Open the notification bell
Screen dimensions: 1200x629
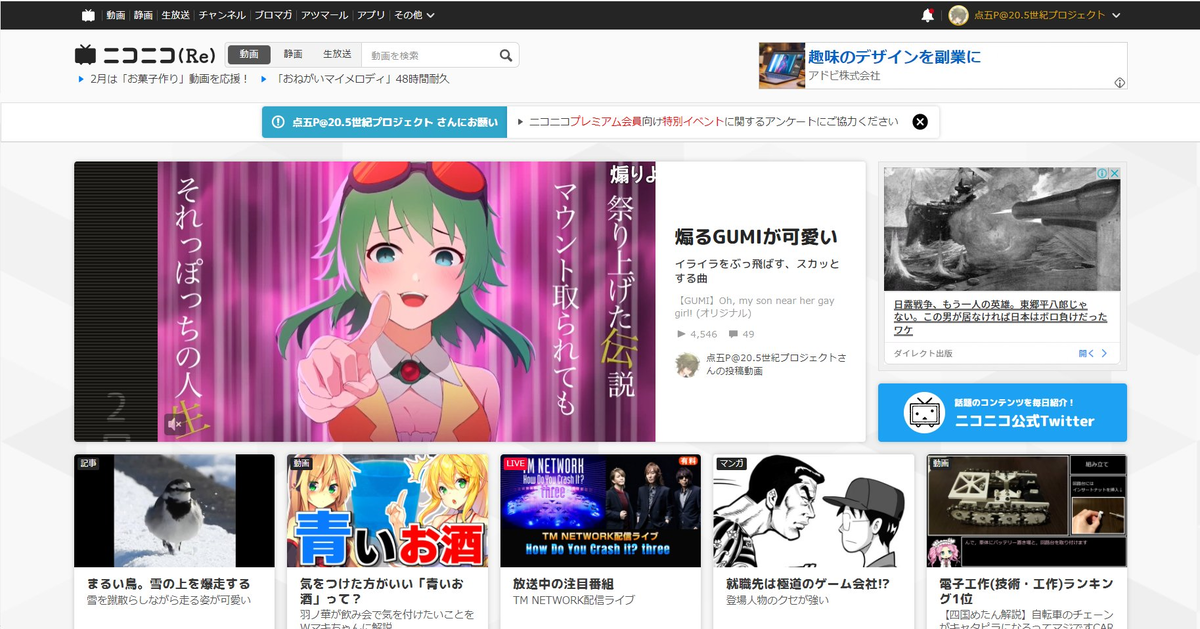coord(927,15)
